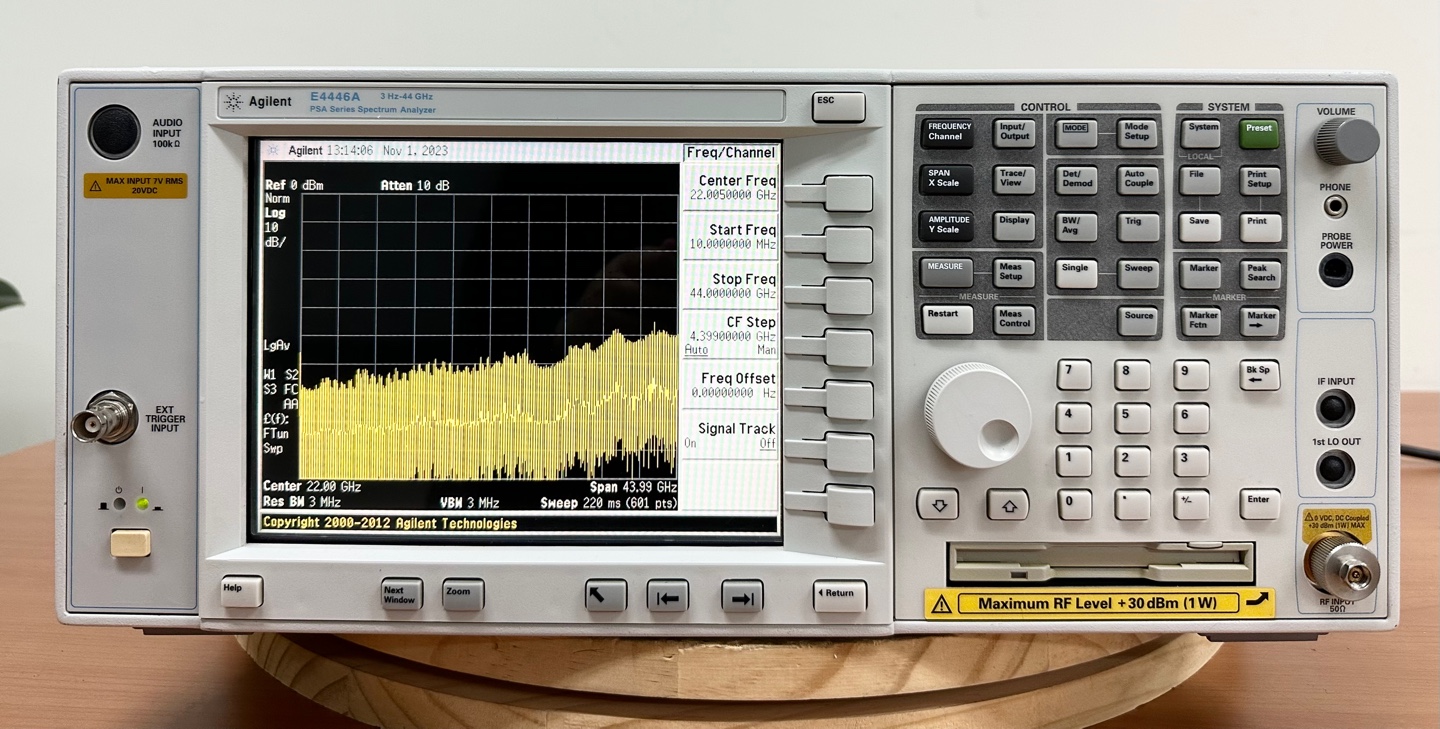Tap the diagonal arrow key below the display

606,595
